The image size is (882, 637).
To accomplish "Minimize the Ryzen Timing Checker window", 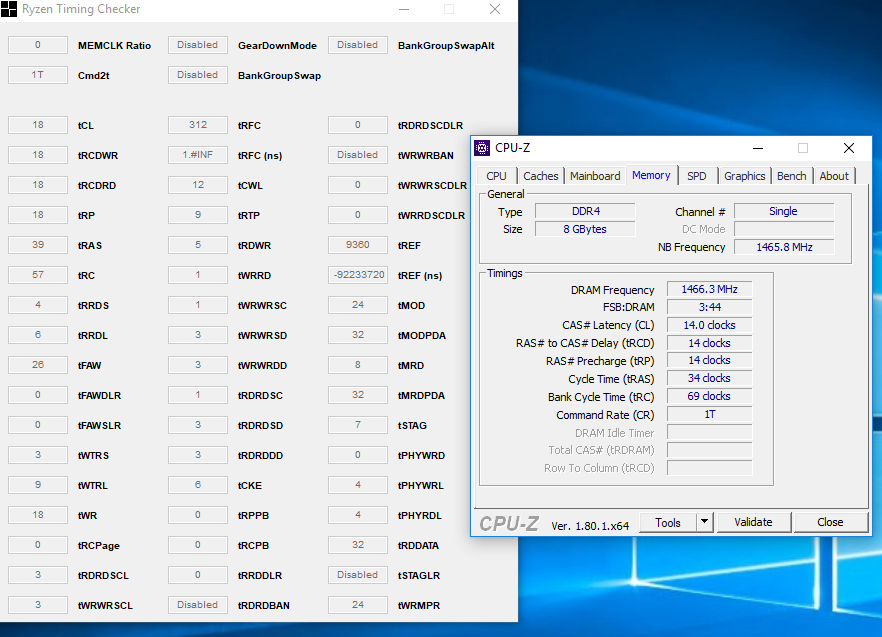I will tap(404, 9).
